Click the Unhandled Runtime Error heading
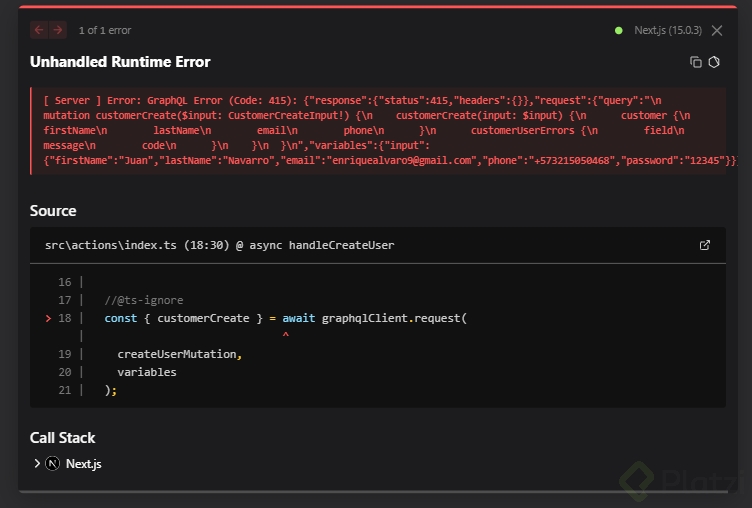This screenshot has width=752, height=508. click(120, 62)
